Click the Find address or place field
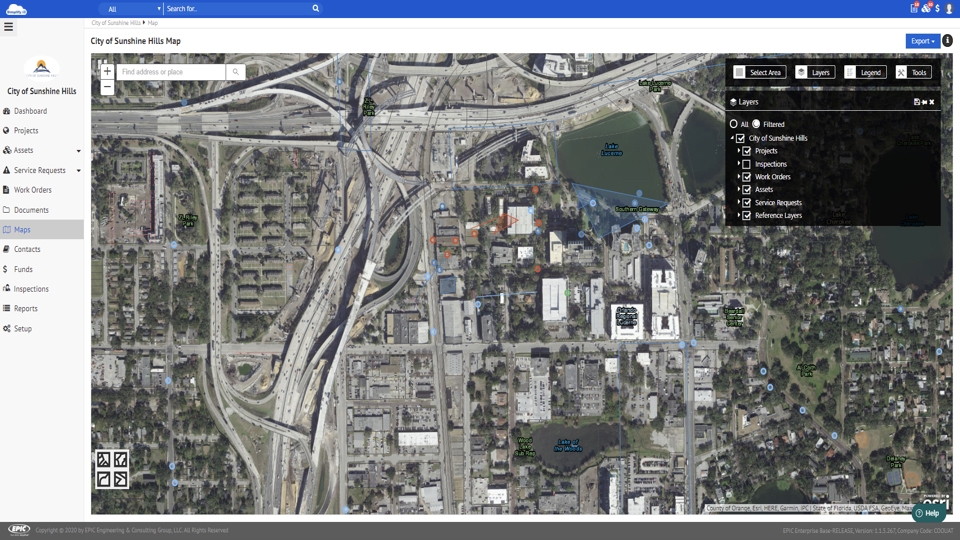Viewport: 960px width, 540px height. (x=171, y=72)
